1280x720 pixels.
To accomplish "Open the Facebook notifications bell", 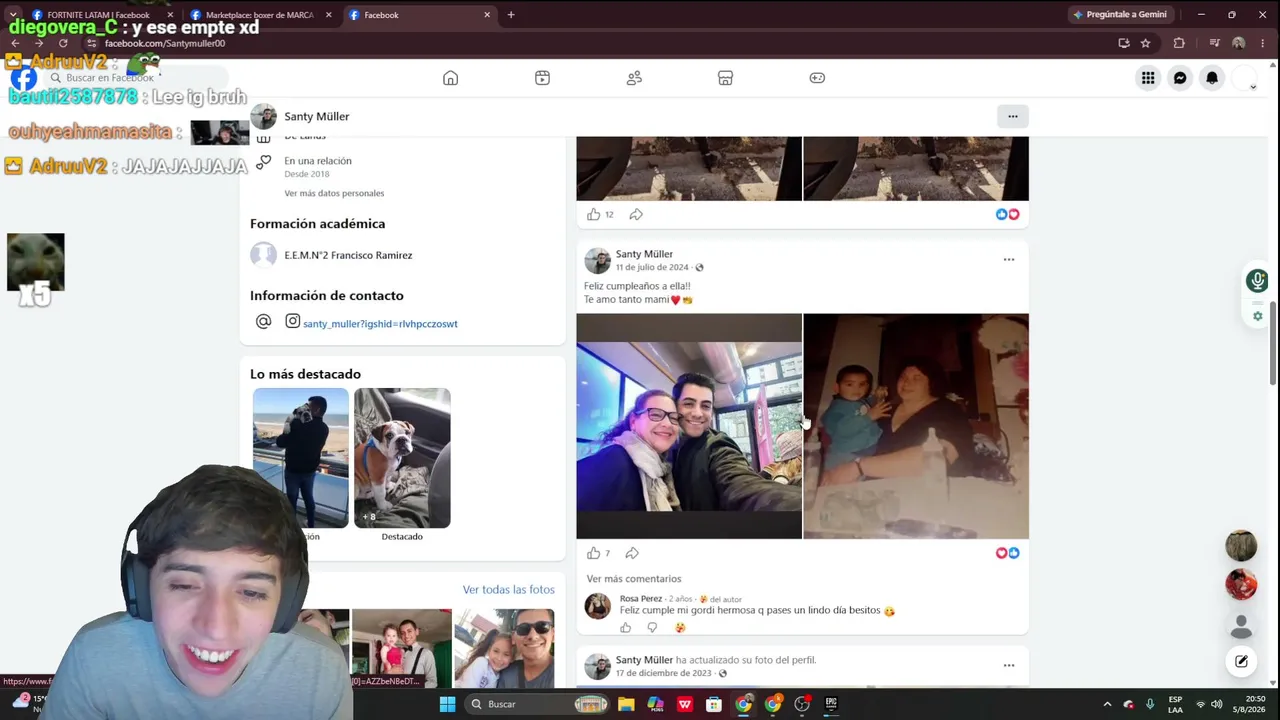I will coord(1212,78).
